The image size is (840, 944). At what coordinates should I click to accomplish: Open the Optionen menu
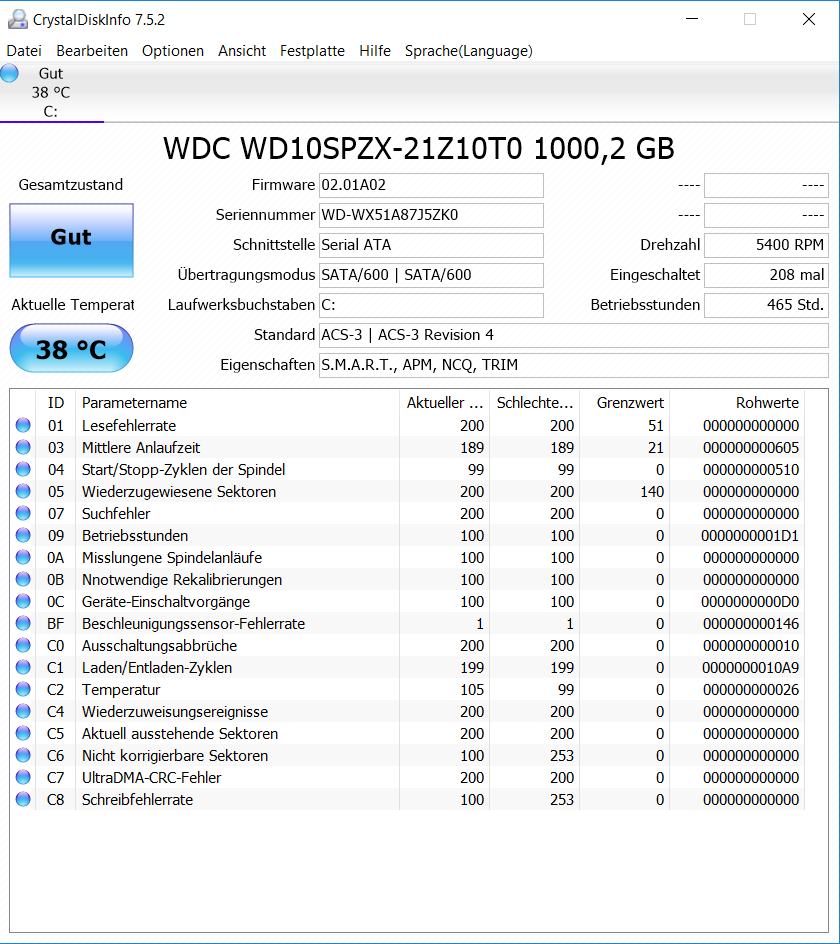point(173,51)
